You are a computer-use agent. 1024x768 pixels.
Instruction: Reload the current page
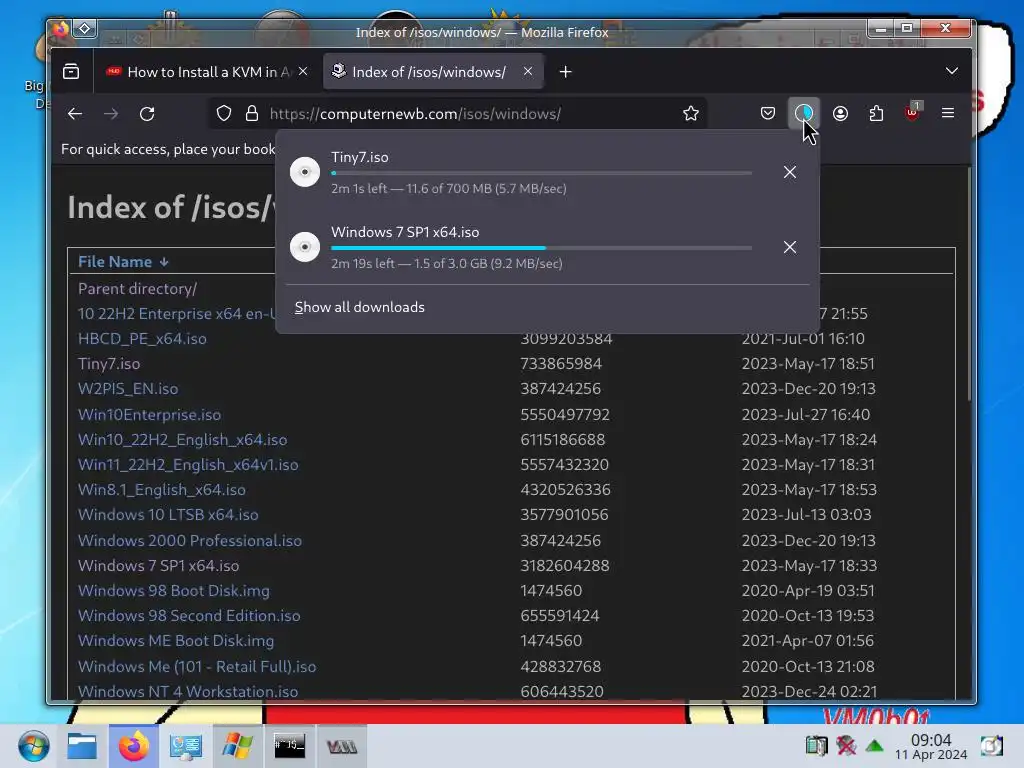click(147, 114)
